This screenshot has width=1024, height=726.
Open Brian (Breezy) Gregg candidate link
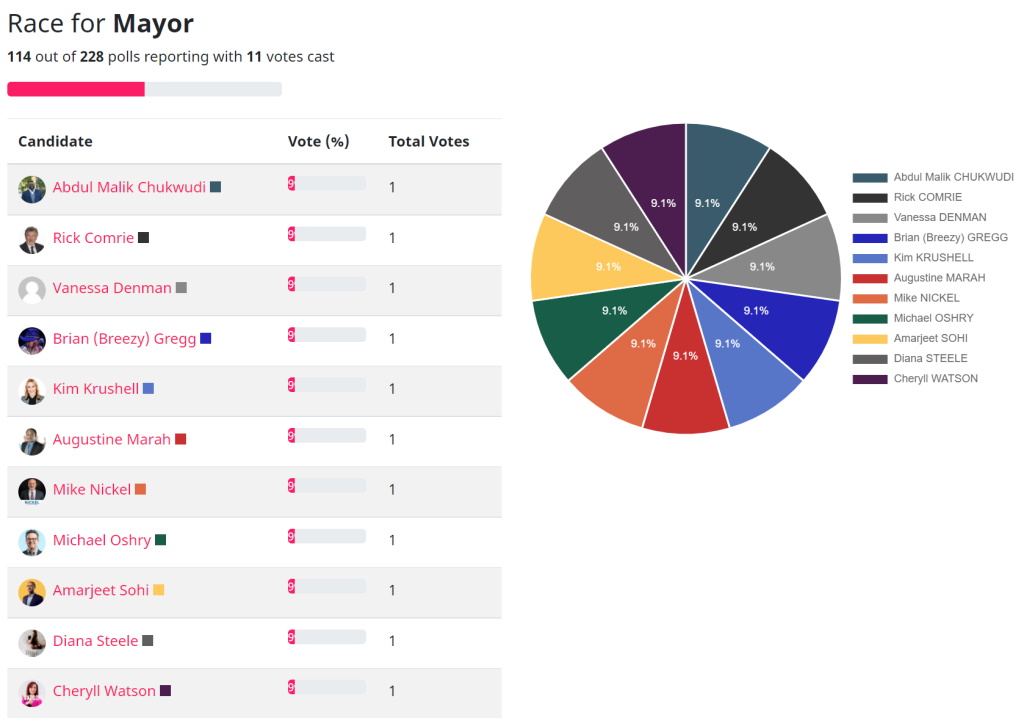(124, 339)
